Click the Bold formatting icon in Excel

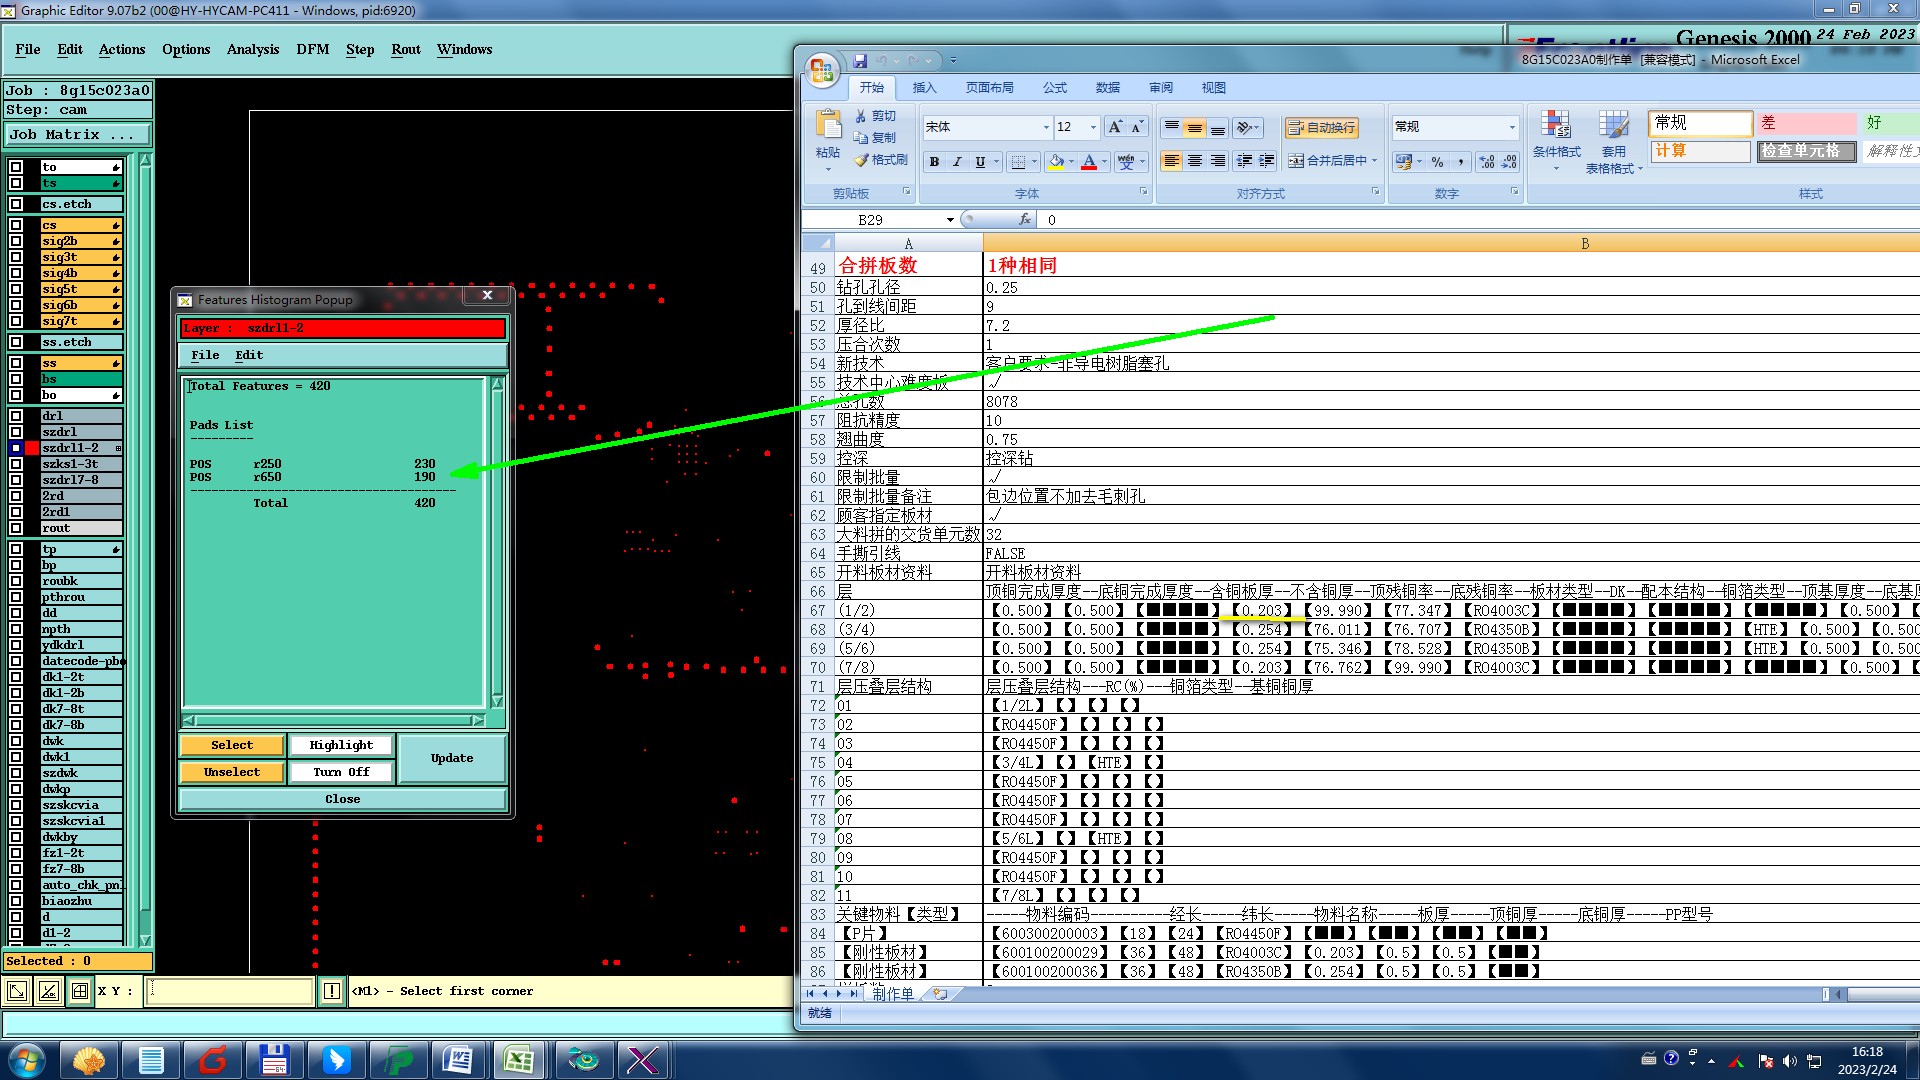pos(934,162)
